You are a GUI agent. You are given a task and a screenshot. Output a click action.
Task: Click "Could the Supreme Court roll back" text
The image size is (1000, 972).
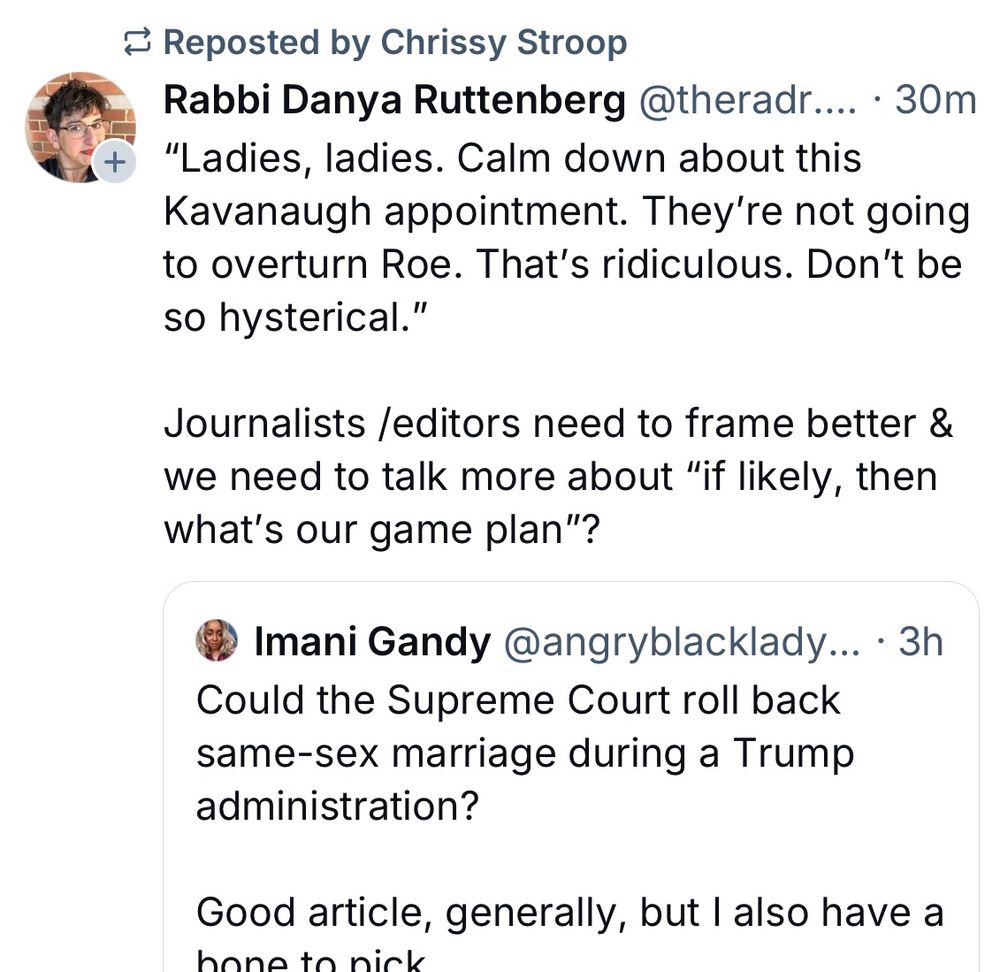point(517,699)
